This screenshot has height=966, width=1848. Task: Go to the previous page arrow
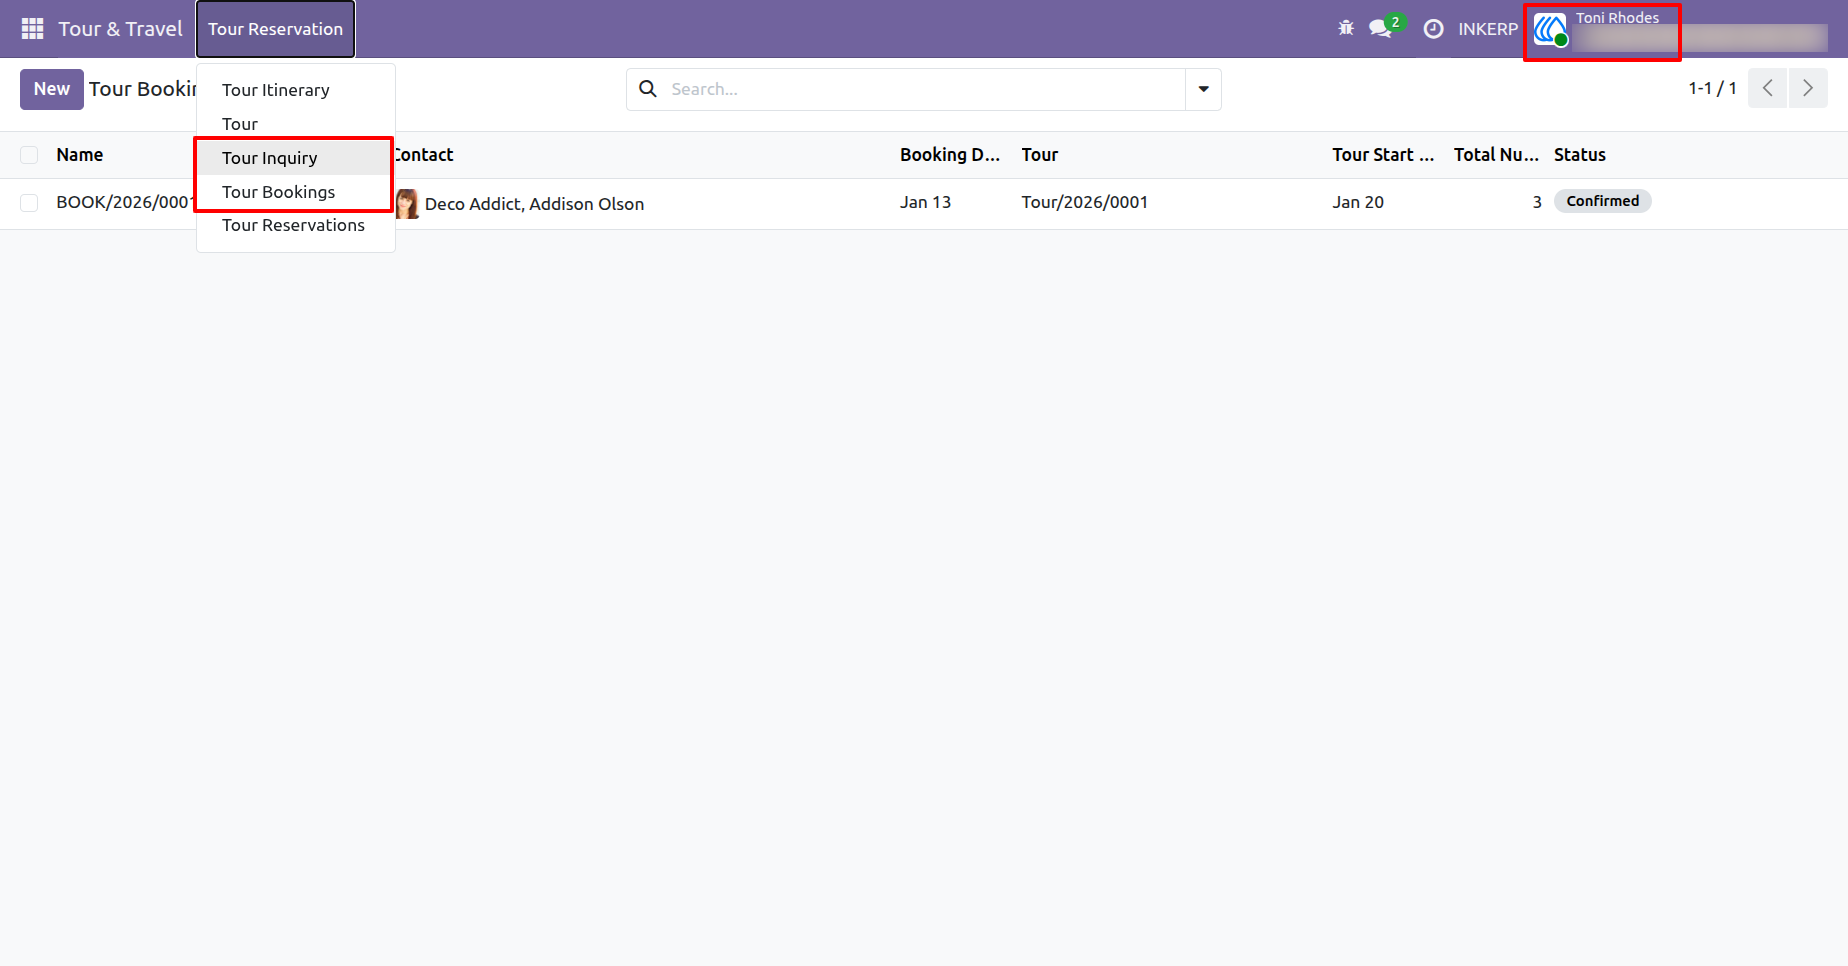coord(1767,88)
